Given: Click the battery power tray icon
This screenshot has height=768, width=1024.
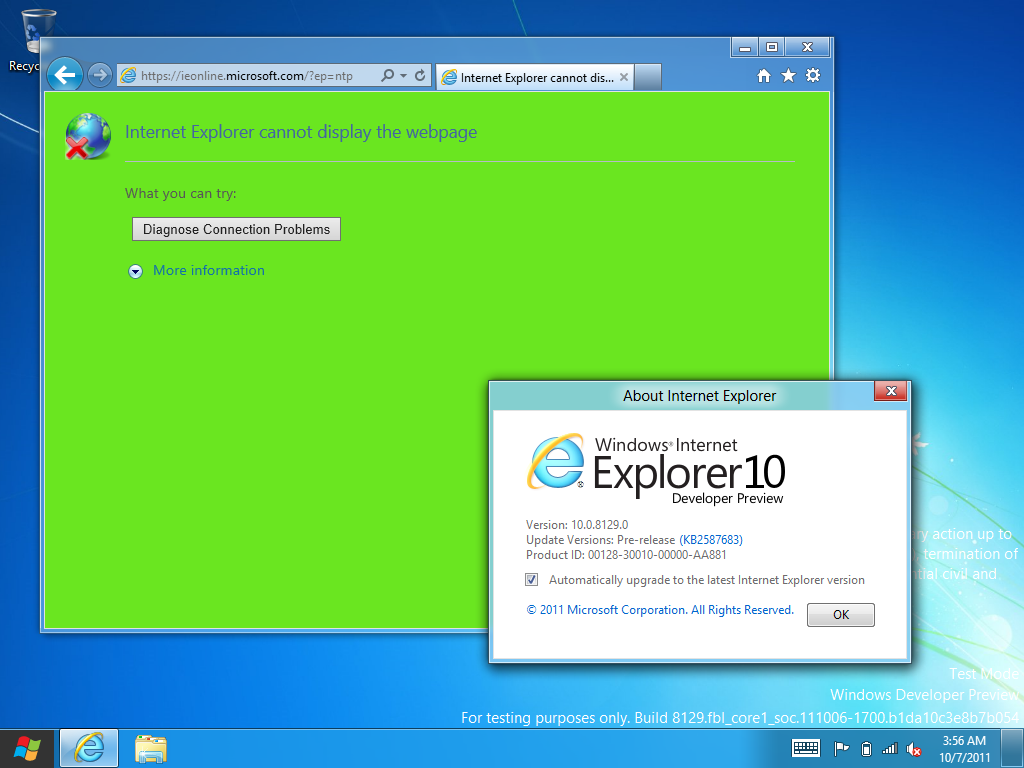Looking at the screenshot, I should tap(867, 749).
